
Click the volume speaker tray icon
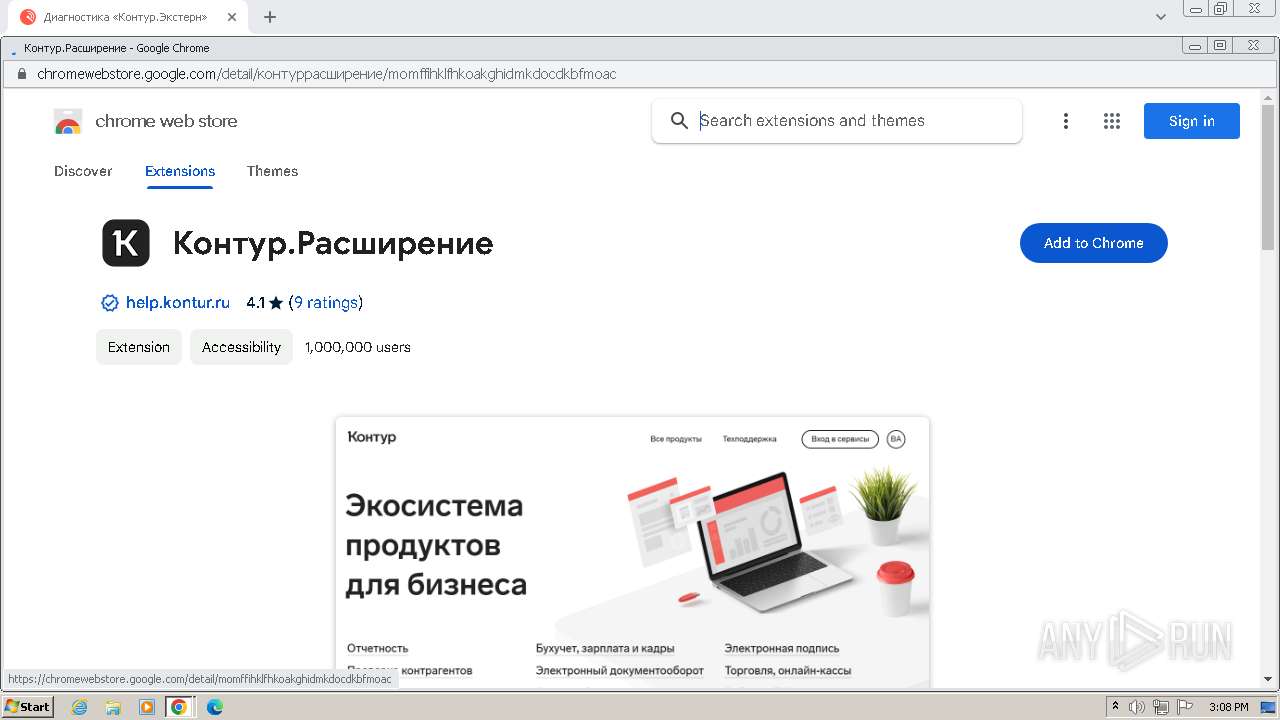click(x=1137, y=707)
